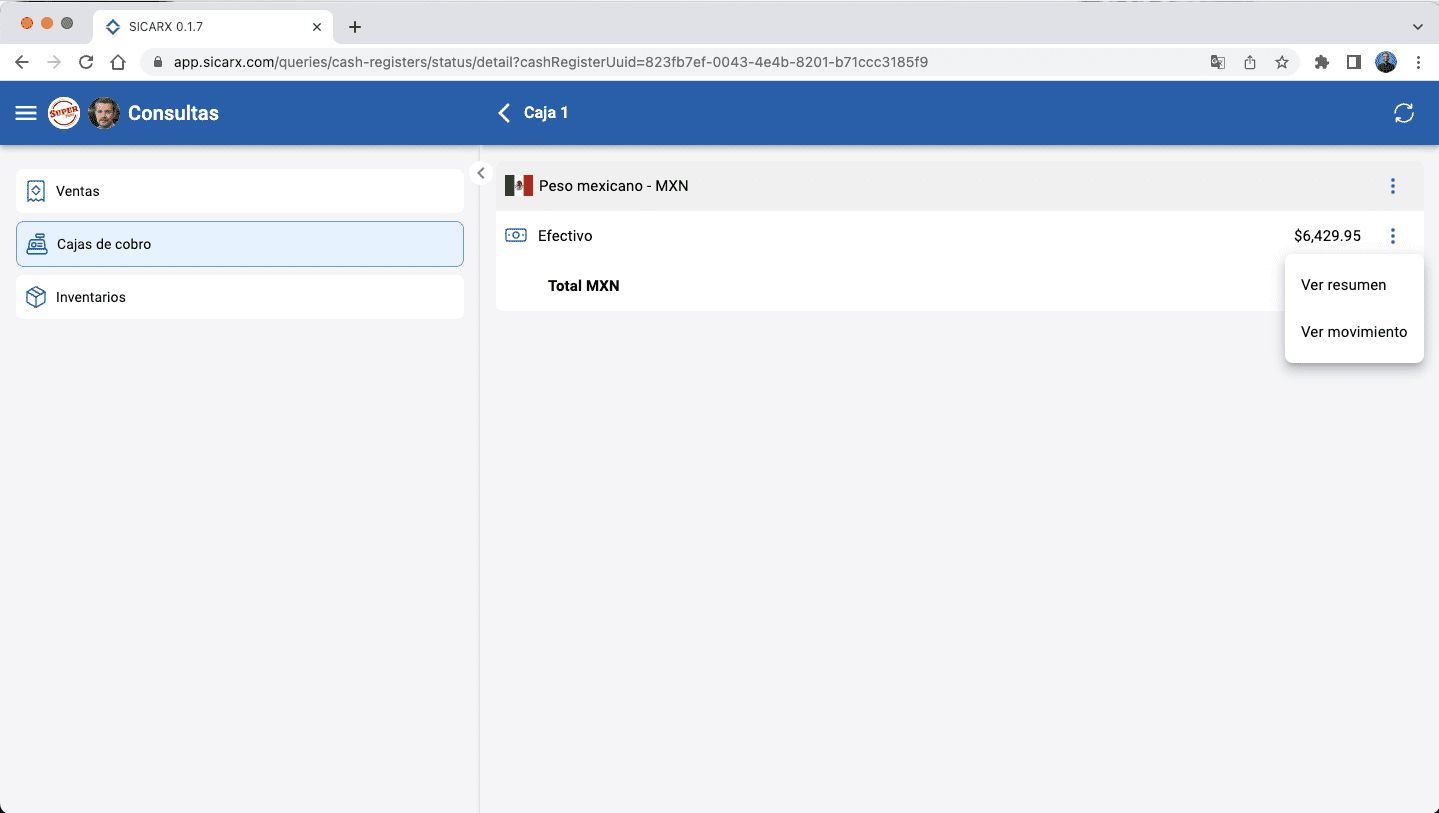This screenshot has width=1439, height=813.
Task: Toggle the Efectivo row options menu
Action: click(1392, 236)
